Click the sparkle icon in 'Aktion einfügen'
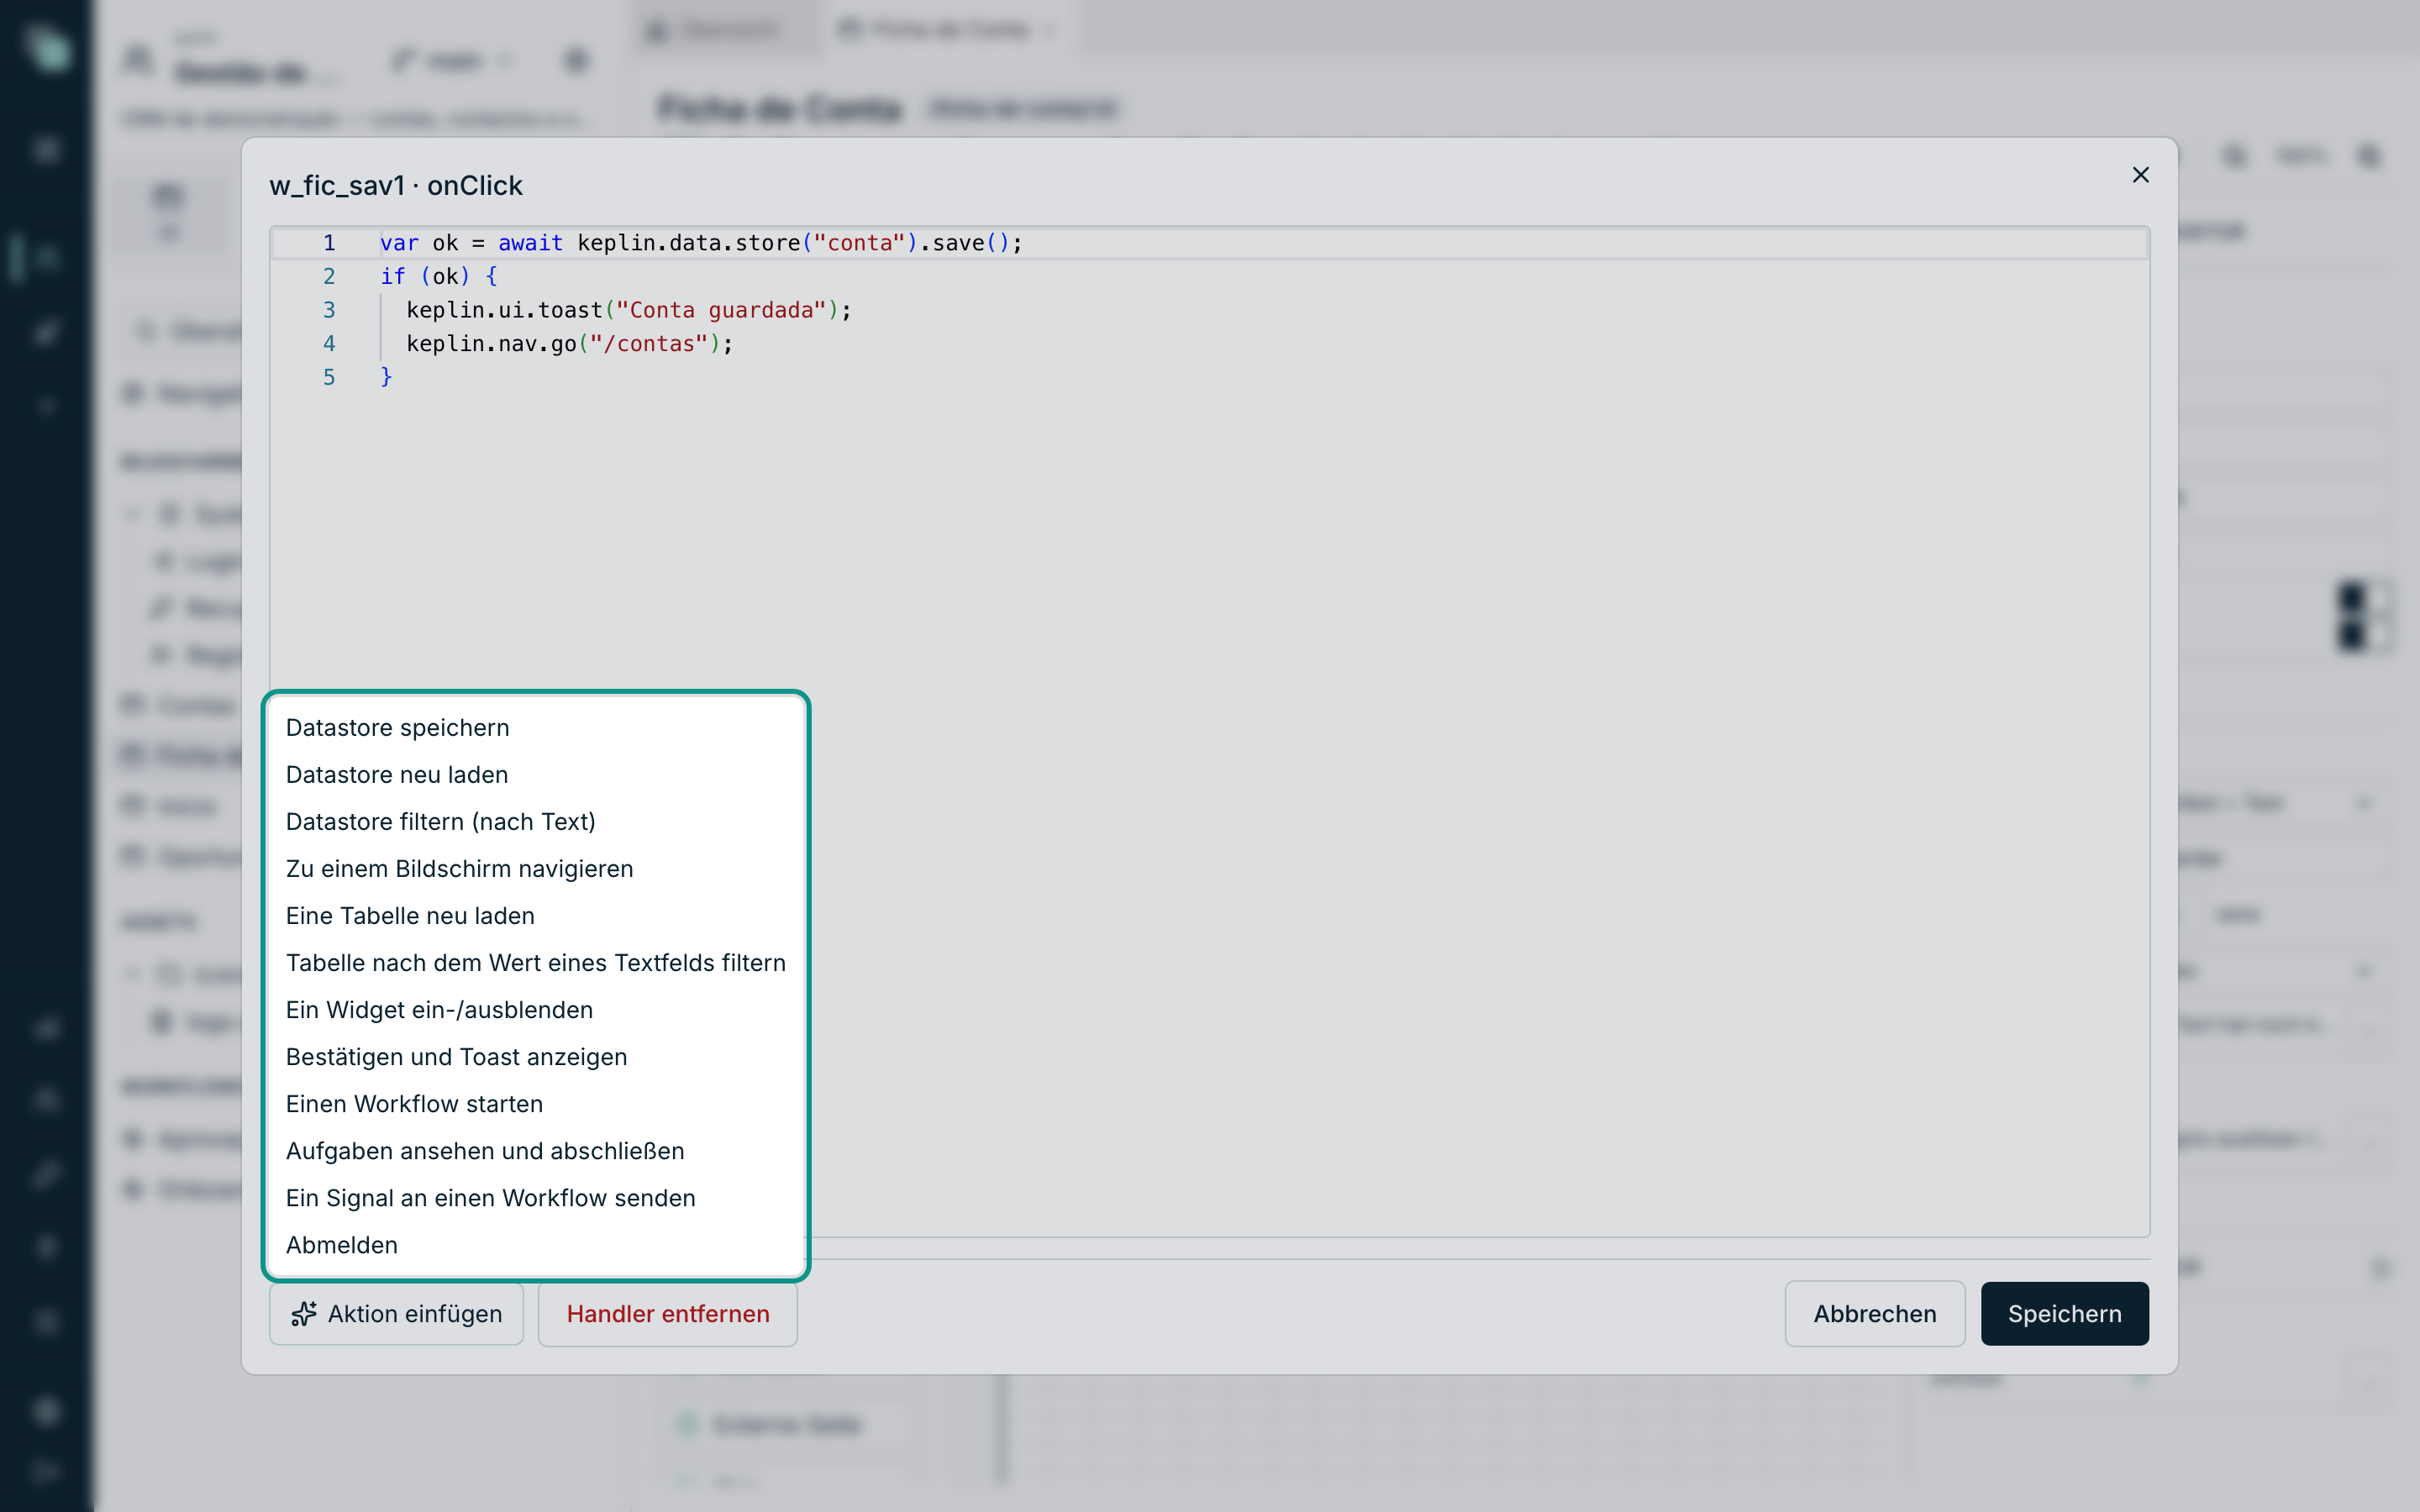The image size is (2420, 1512). [304, 1313]
